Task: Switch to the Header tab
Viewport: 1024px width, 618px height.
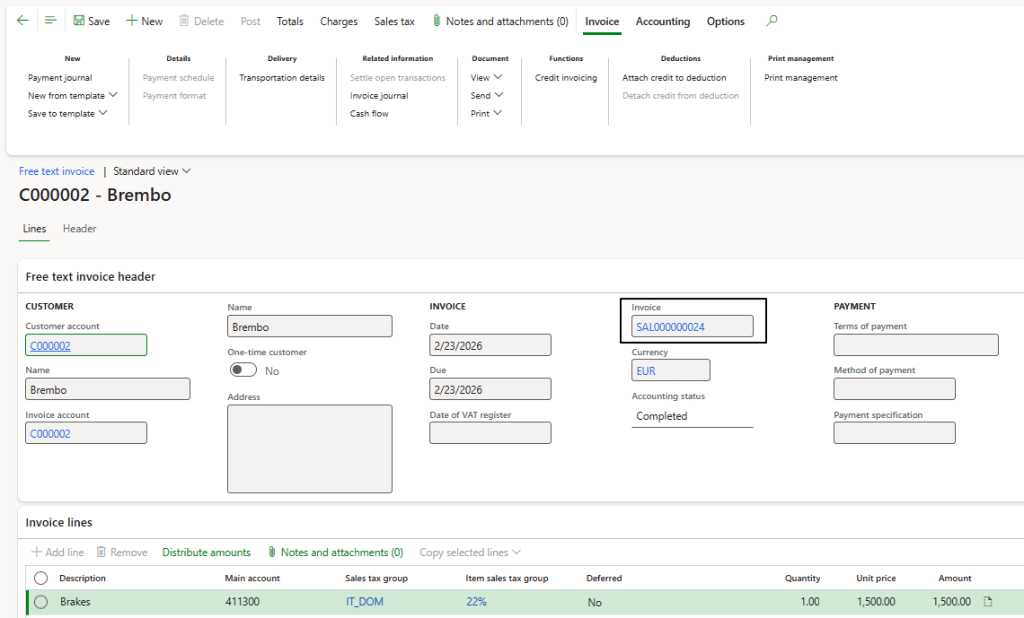Action: click(79, 229)
